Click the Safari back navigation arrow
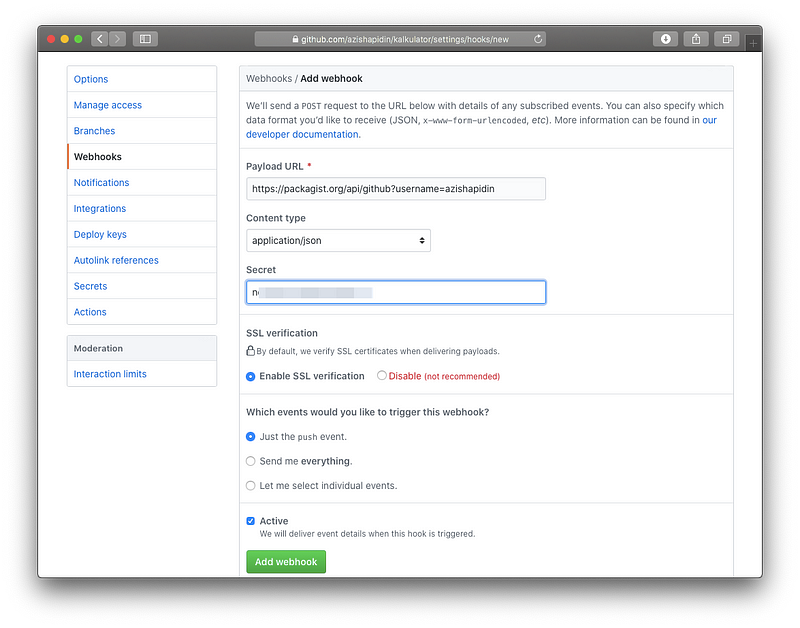 tap(100, 39)
